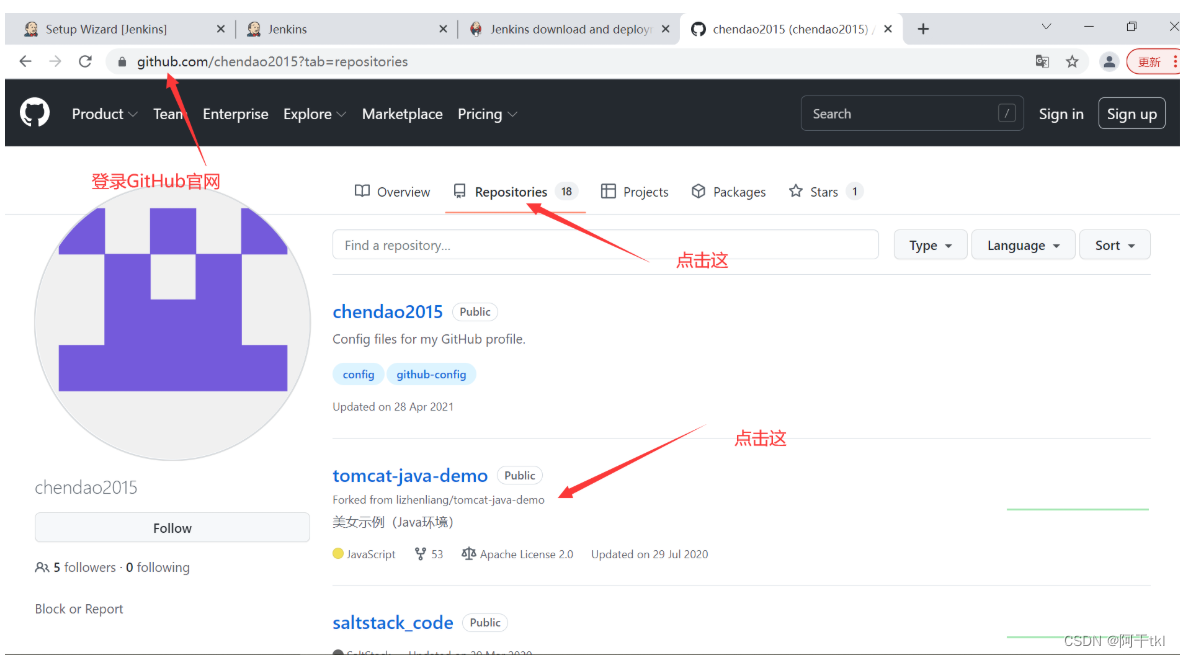Bookmark this page with the star icon

click(1072, 62)
